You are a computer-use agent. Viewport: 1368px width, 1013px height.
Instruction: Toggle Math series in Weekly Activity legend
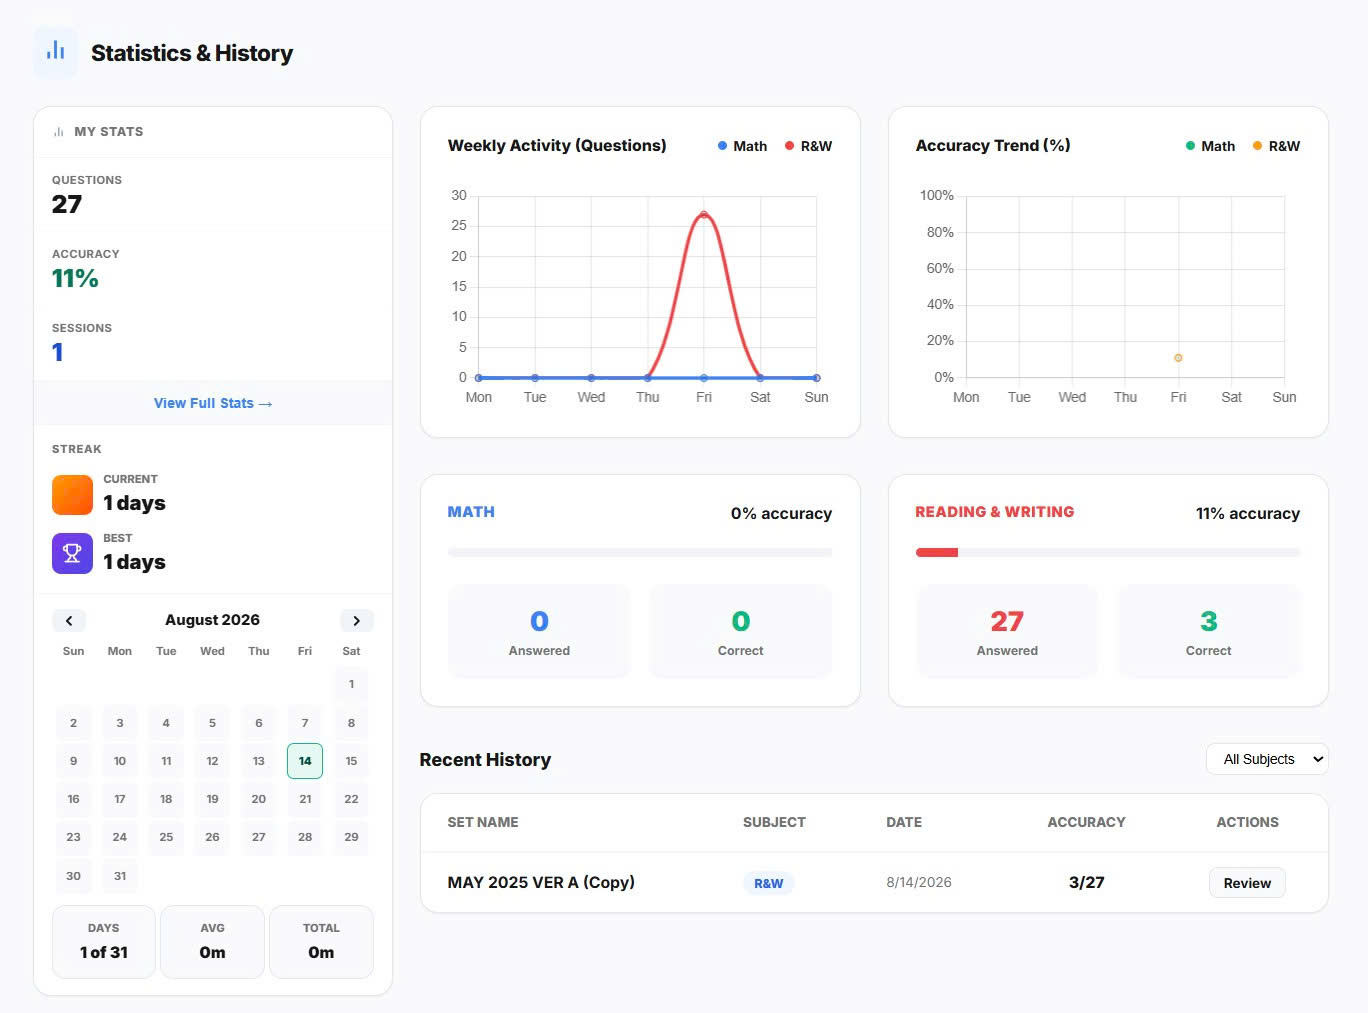742,146
